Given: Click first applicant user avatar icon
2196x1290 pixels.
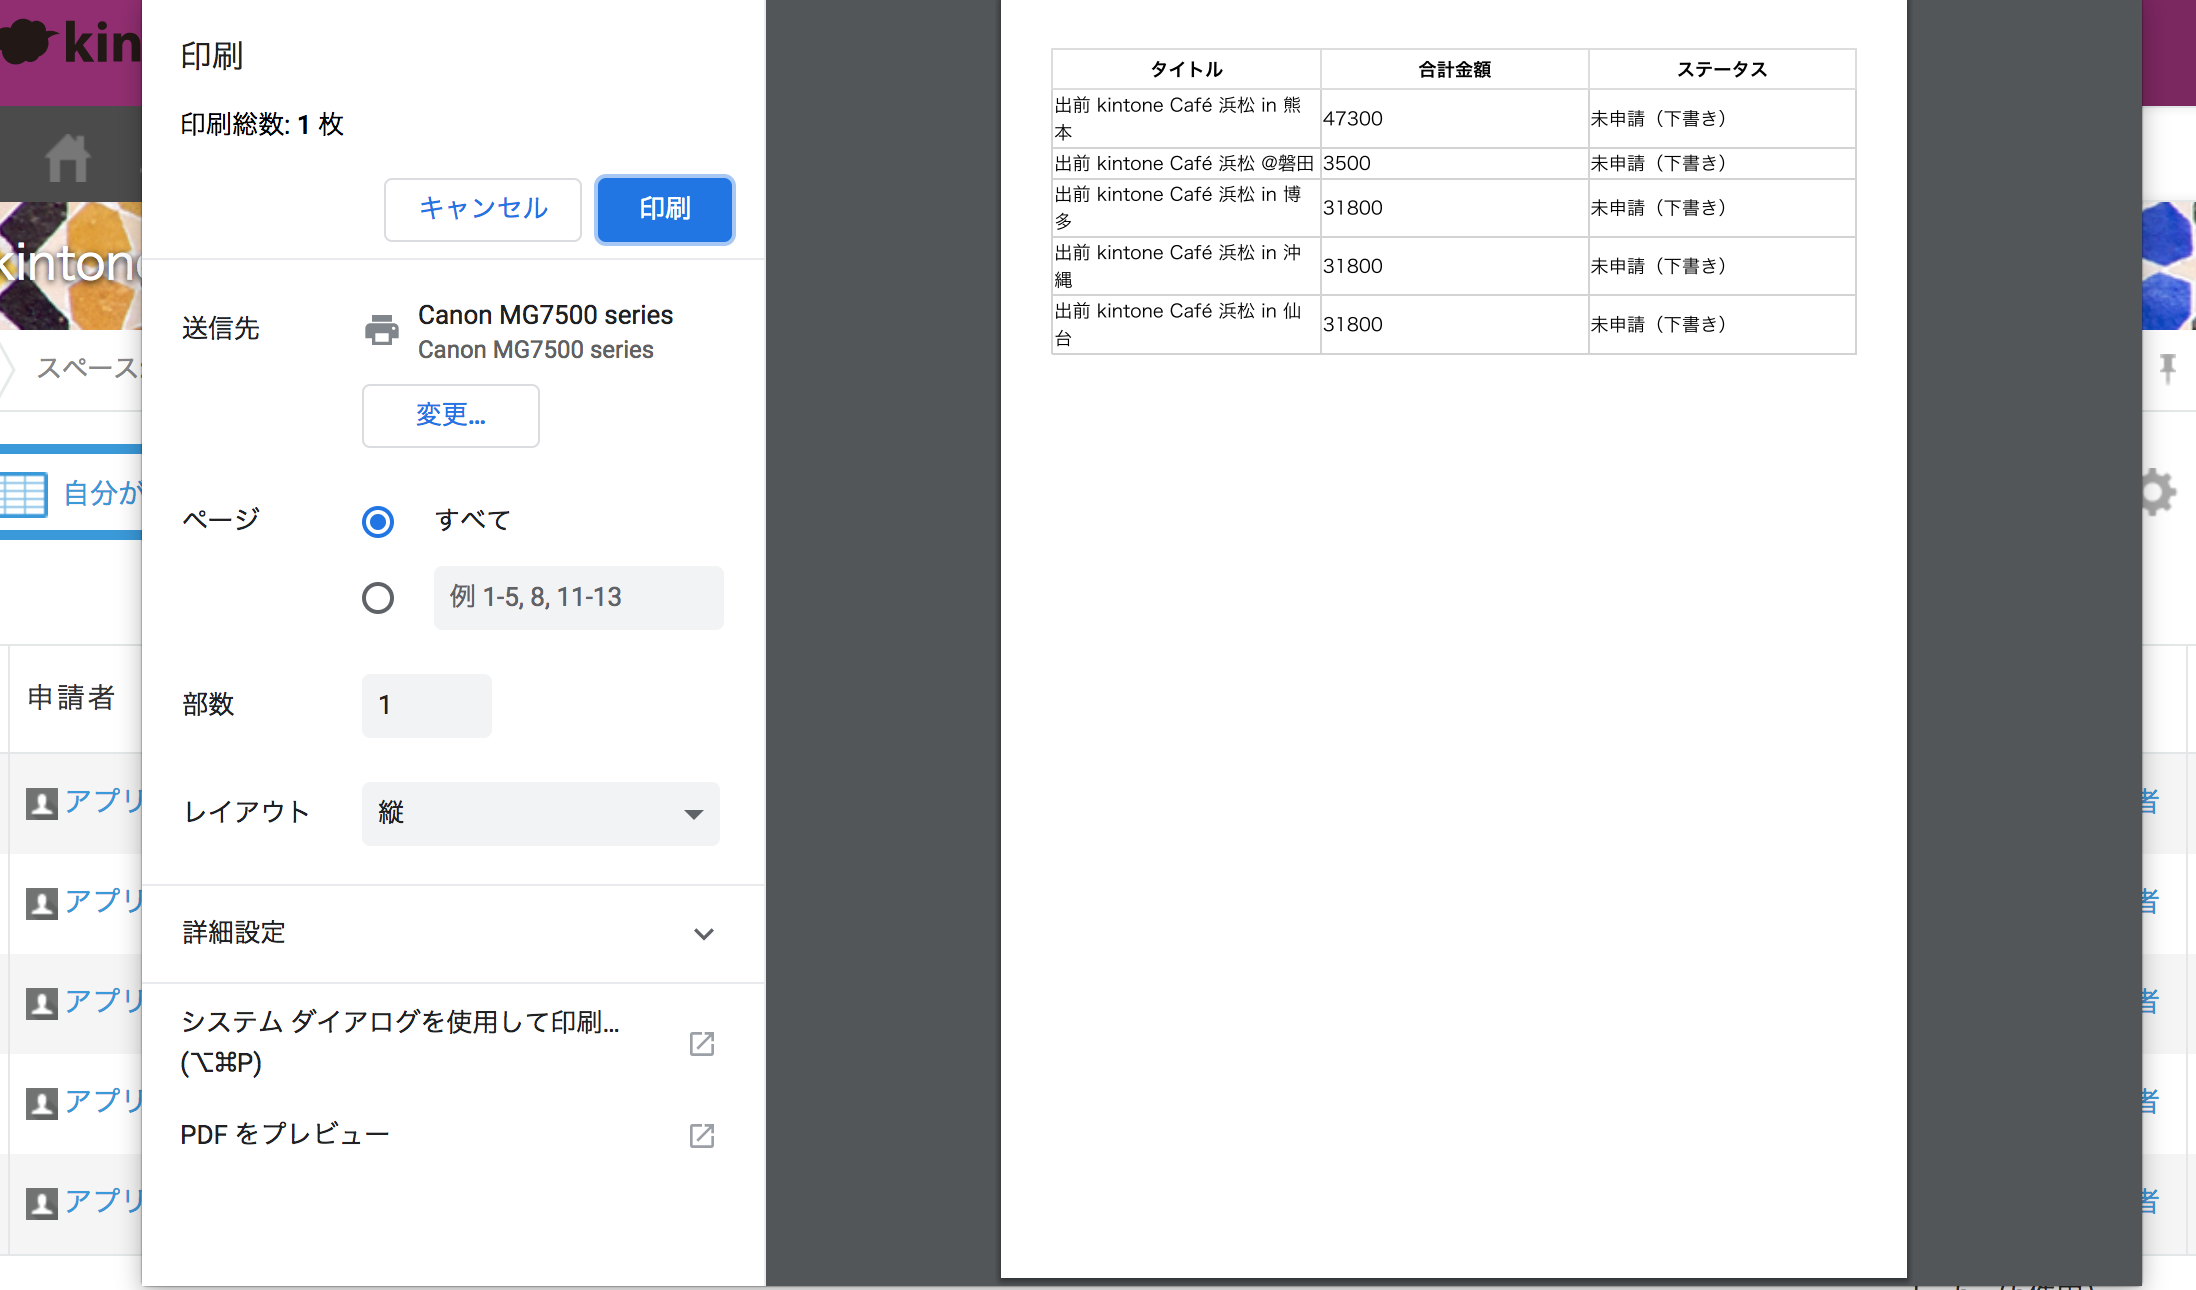Looking at the screenshot, I should (x=41, y=803).
